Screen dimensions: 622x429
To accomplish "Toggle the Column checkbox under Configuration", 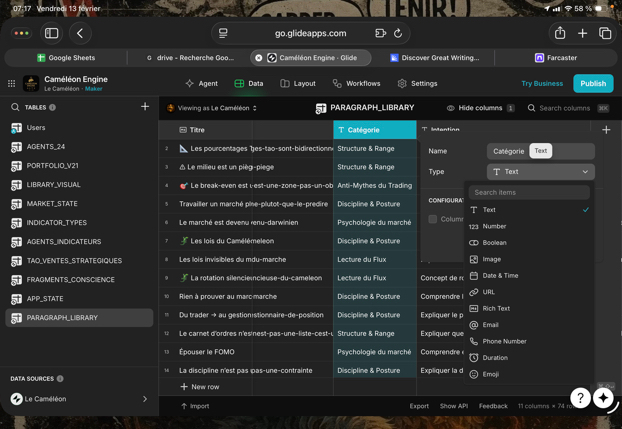I will tap(433, 219).
